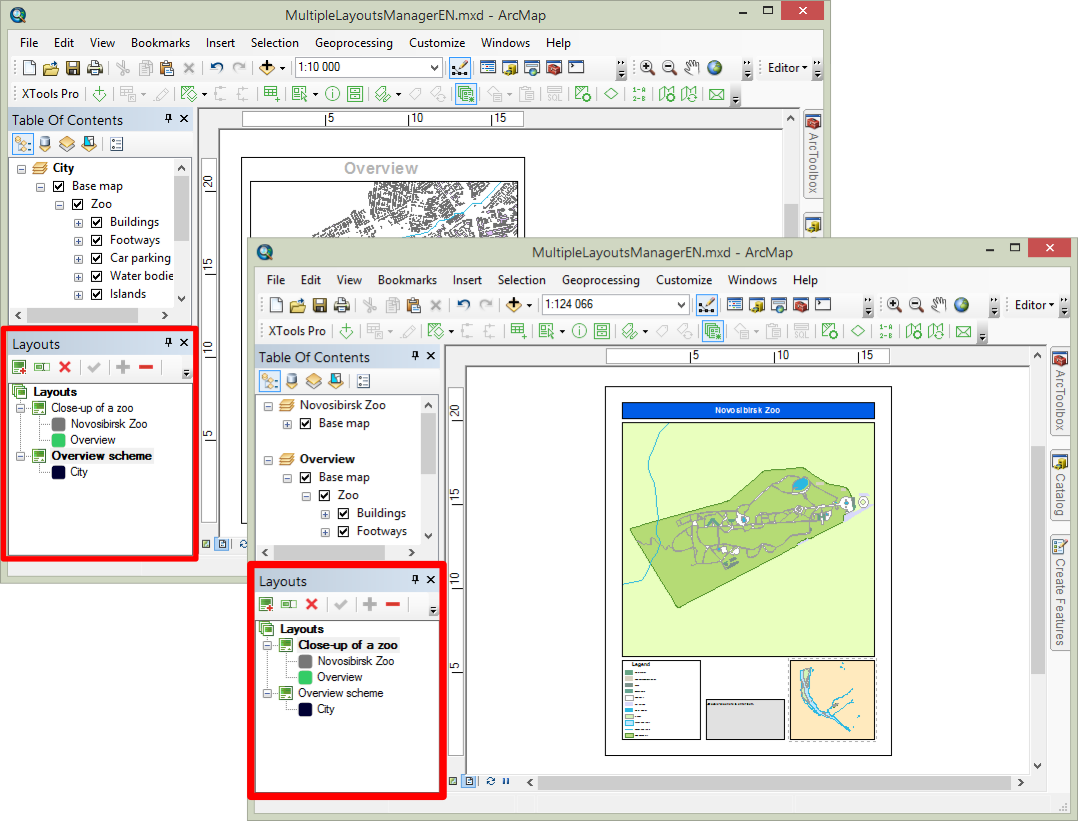The width and height of the screenshot is (1078, 821).
Task: Open File menu in front window
Action: coord(276,280)
